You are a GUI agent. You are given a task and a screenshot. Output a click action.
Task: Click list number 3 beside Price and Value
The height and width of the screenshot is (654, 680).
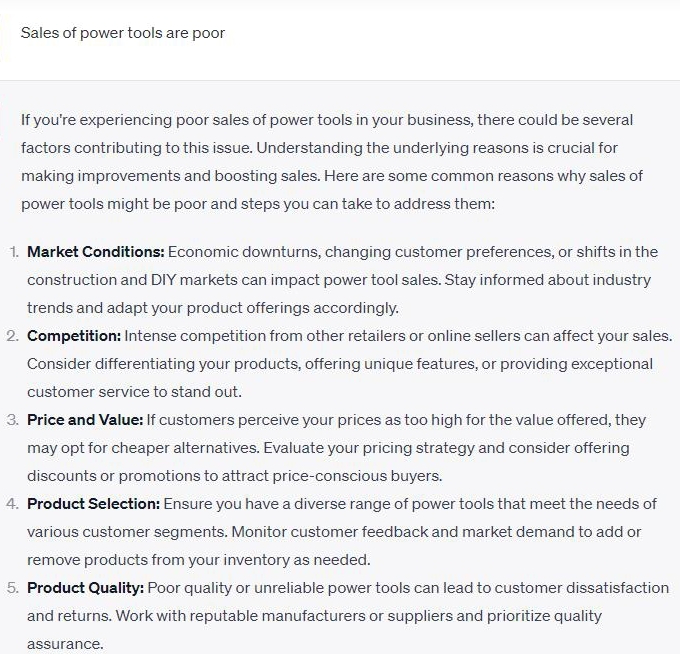pyautogui.click(x=13, y=420)
